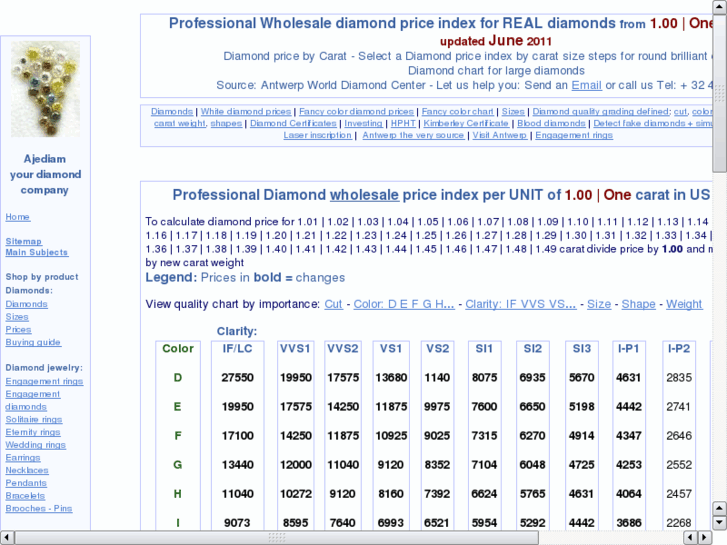
Task: Click the horizontal scrollbar right arrow
Action: pyautogui.click(x=705, y=537)
